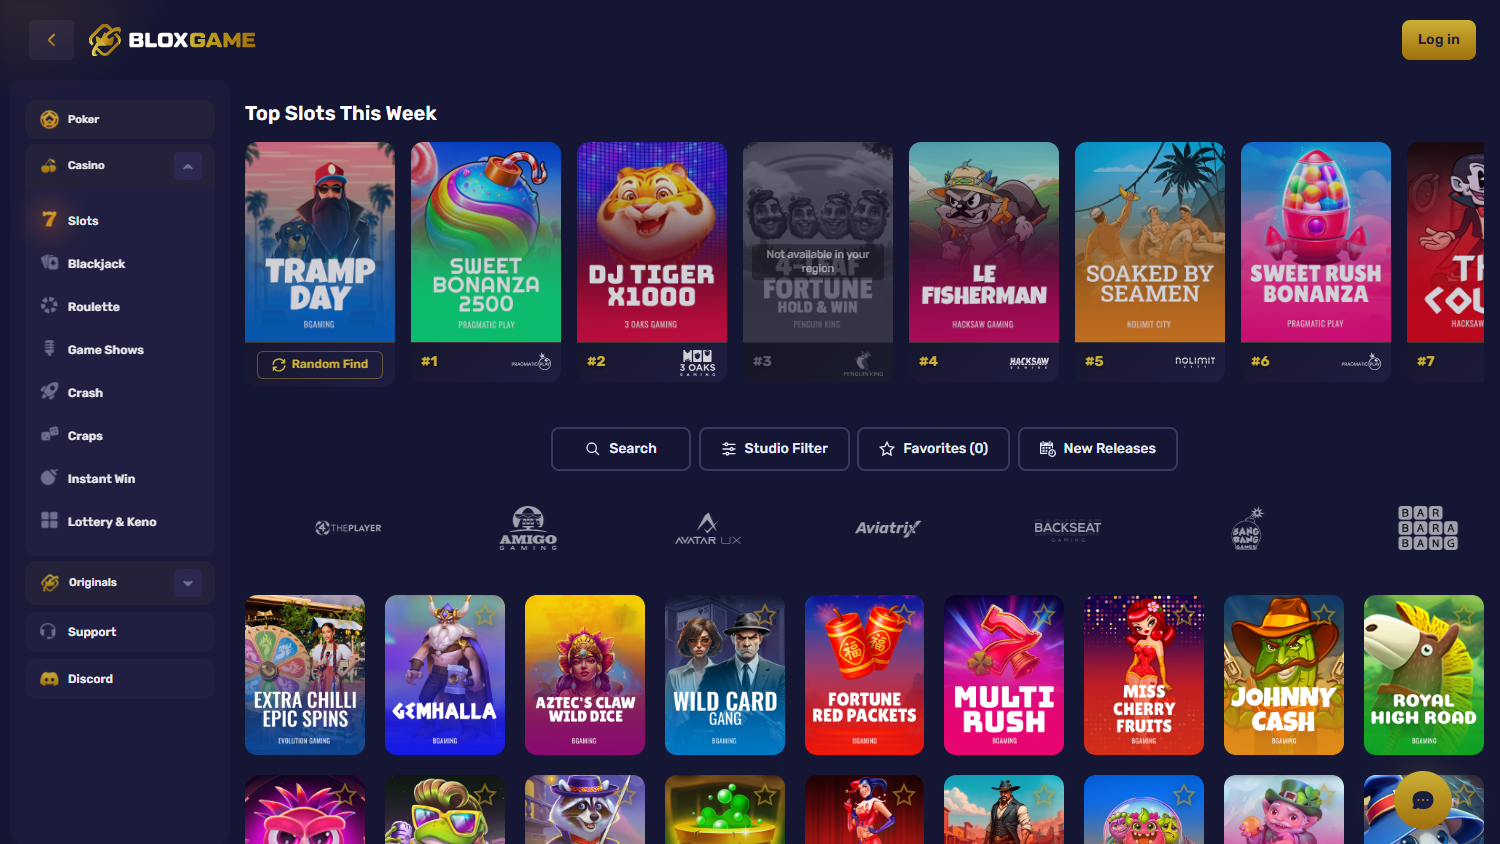1500x844 pixels.
Task: Favorite Wild Card Gang star icon
Action: (765, 615)
